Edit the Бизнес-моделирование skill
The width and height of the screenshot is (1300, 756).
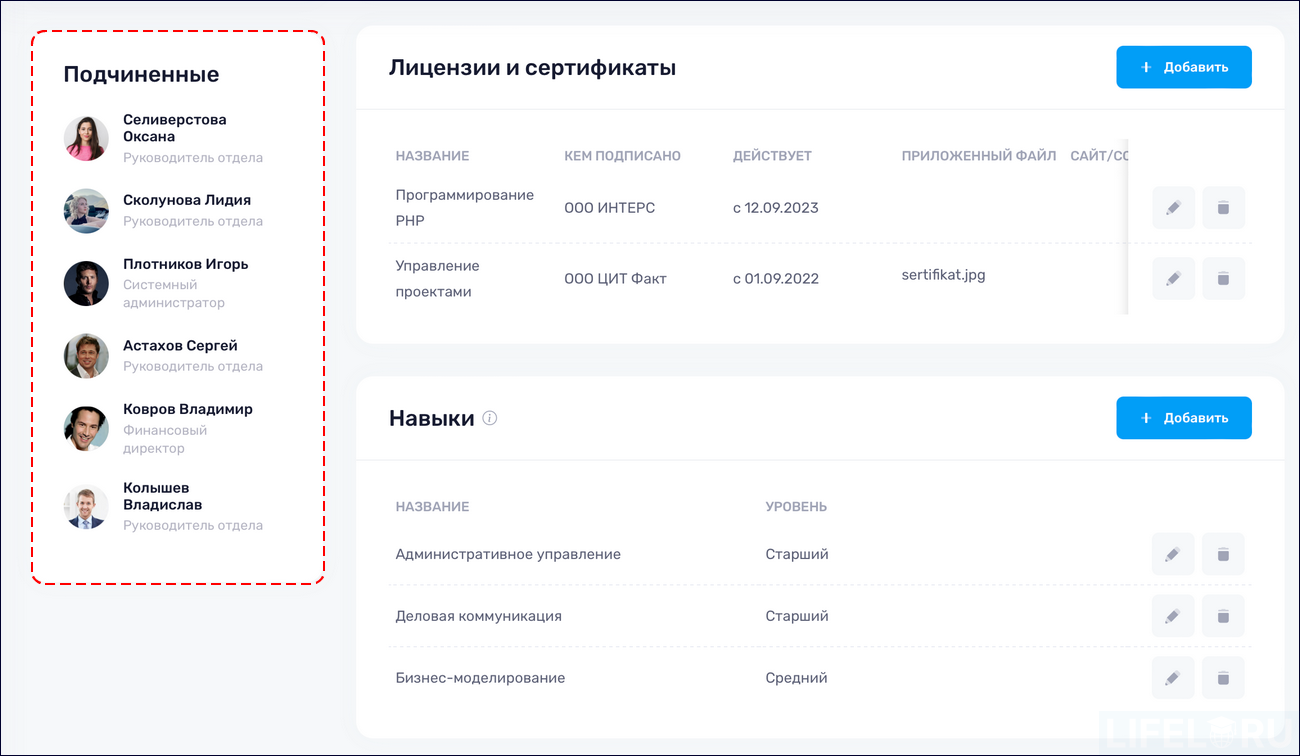(x=1173, y=677)
